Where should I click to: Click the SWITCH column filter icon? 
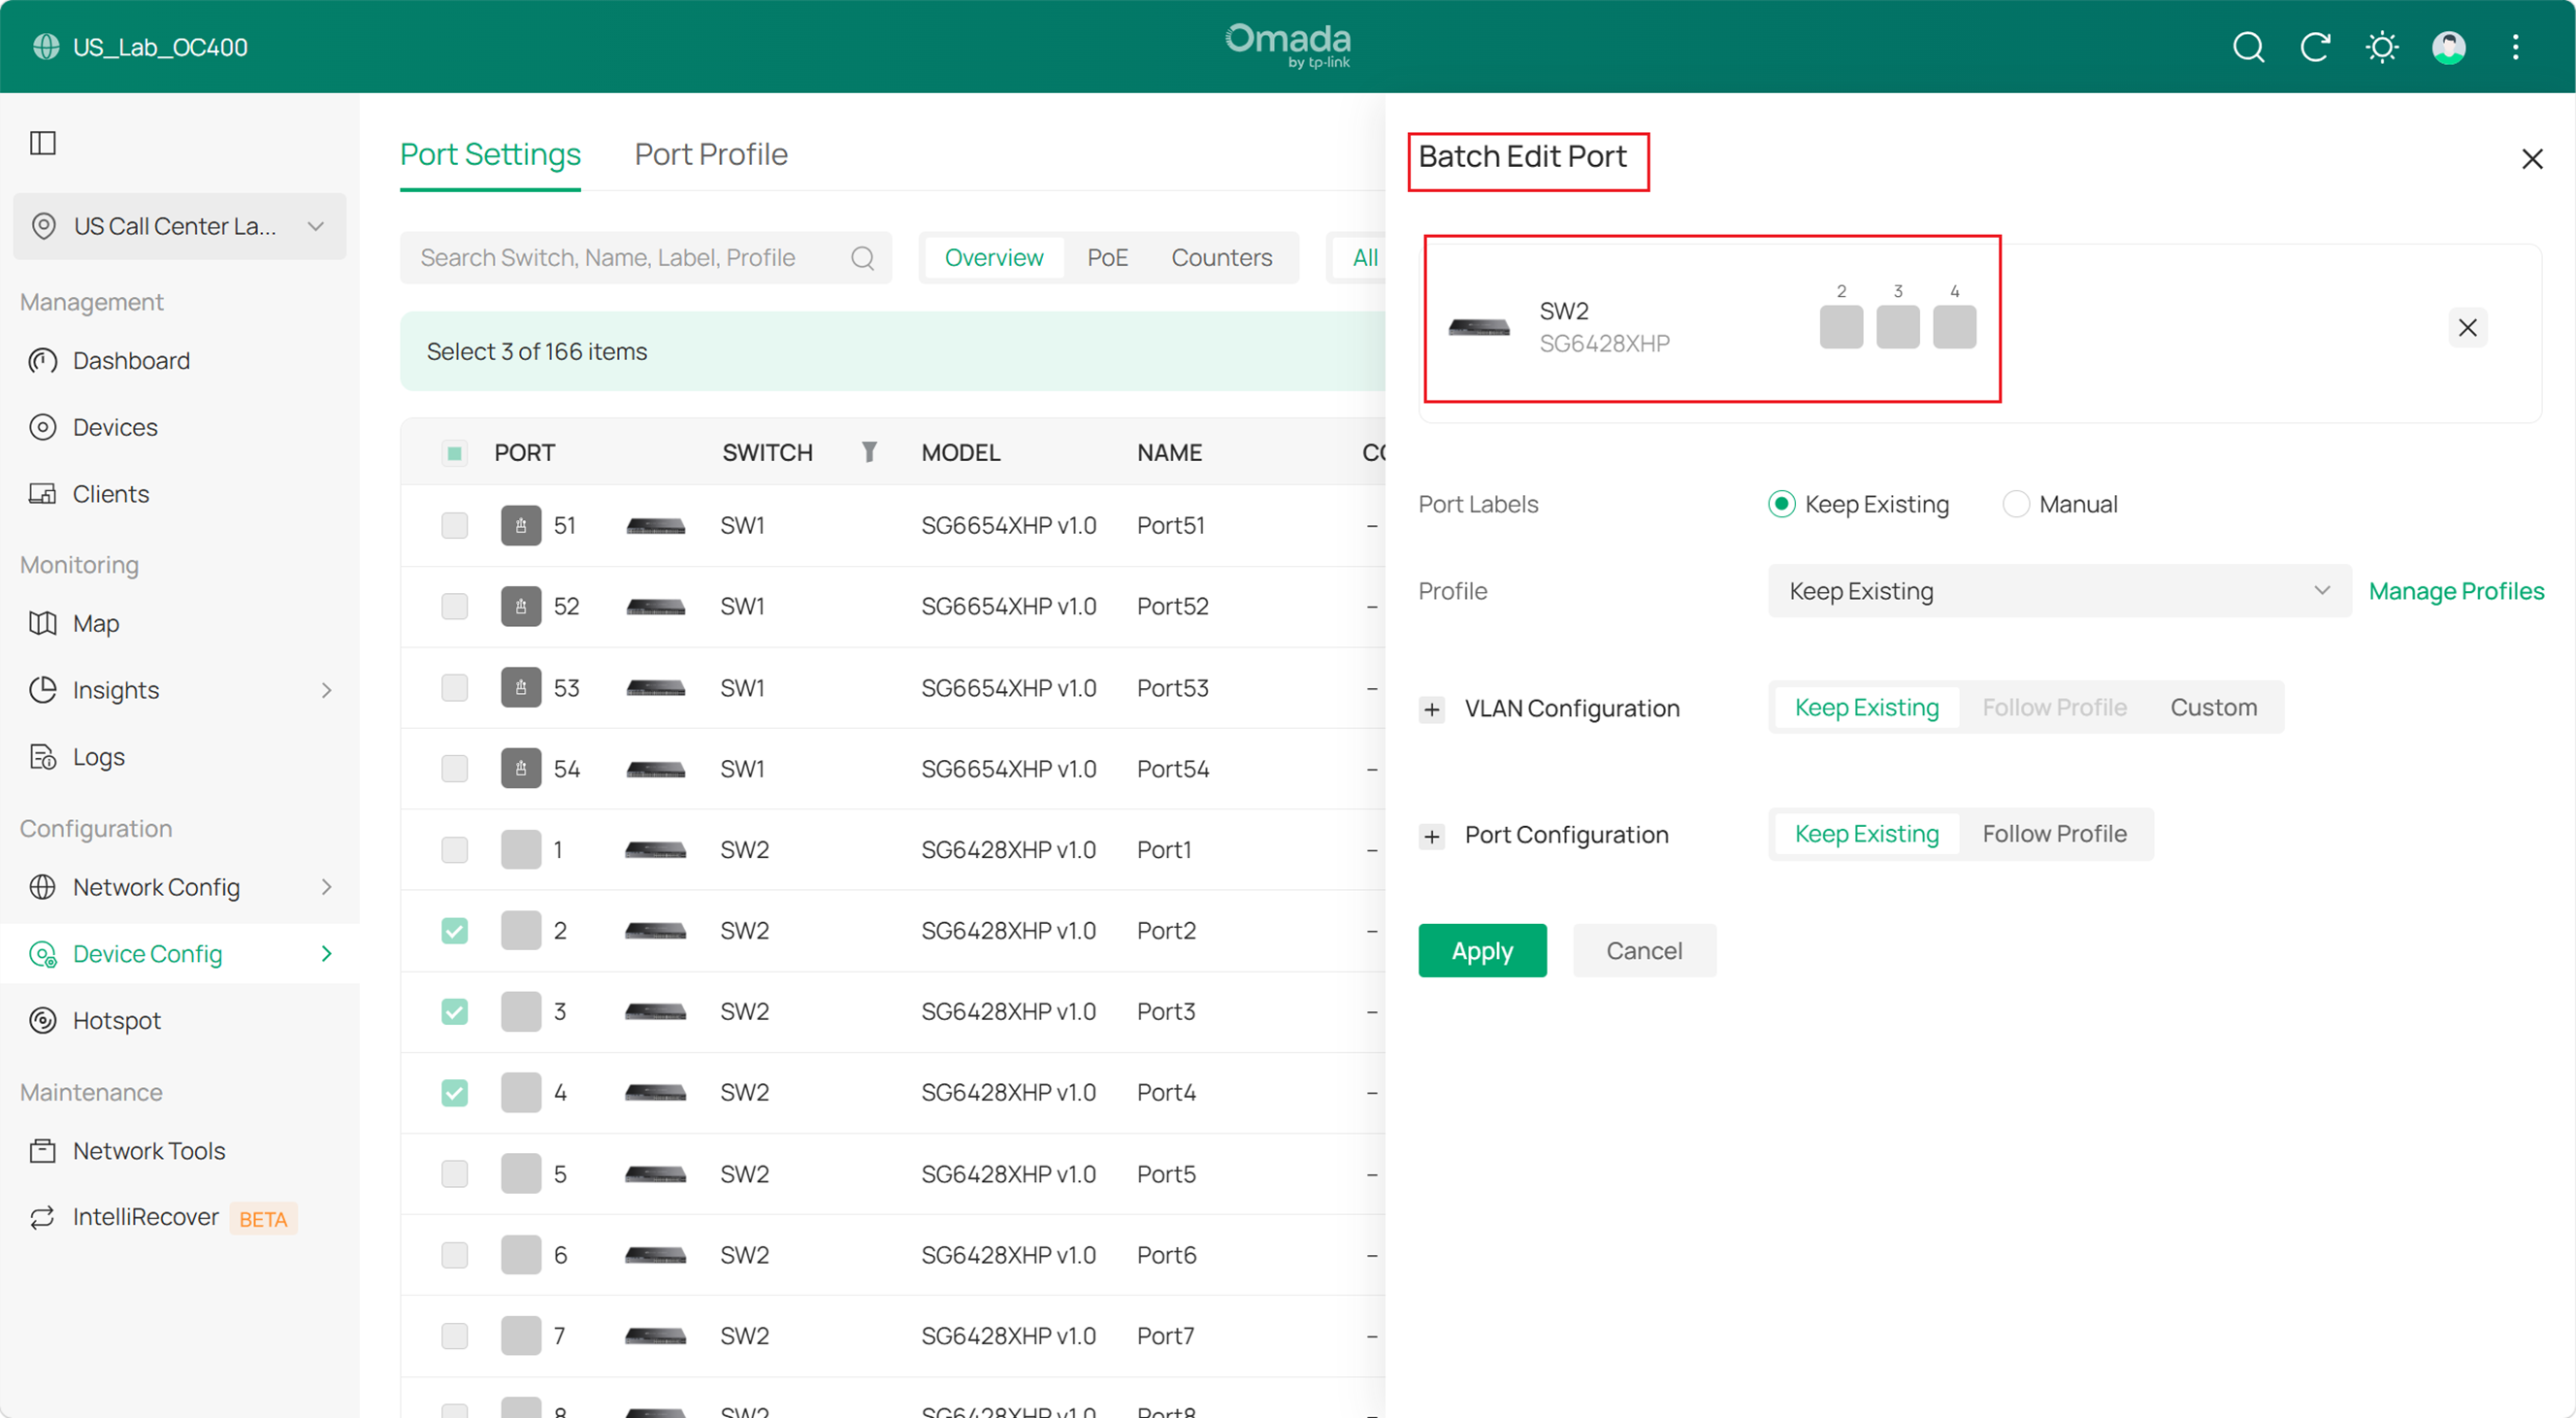pos(869,452)
